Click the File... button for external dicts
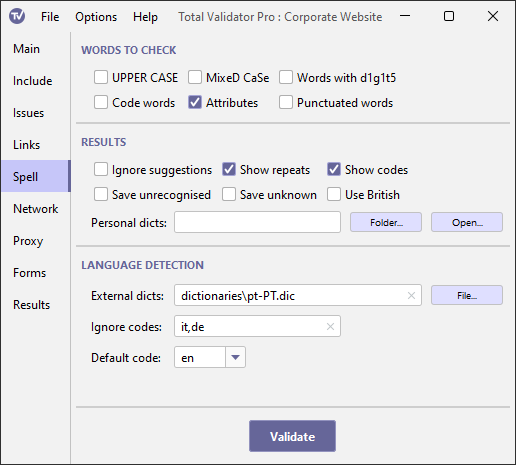Image resolution: width=516 pixels, height=465 pixels. click(x=467, y=295)
